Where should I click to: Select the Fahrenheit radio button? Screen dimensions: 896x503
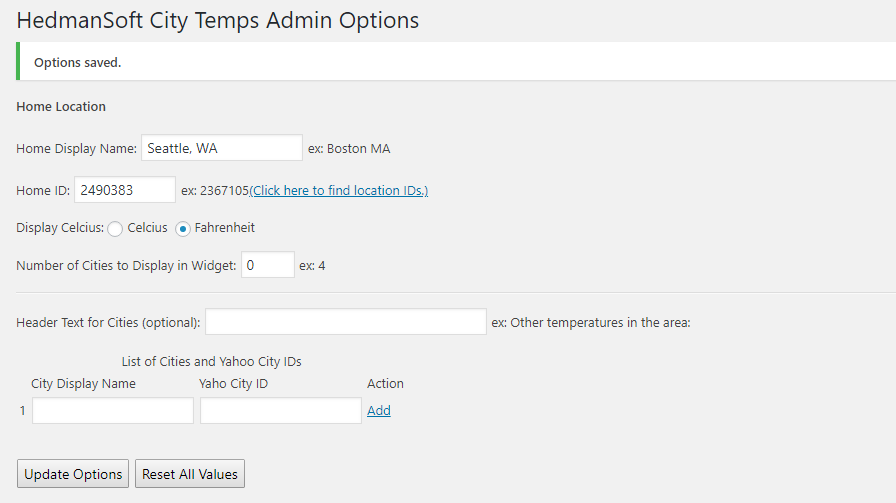click(x=182, y=229)
